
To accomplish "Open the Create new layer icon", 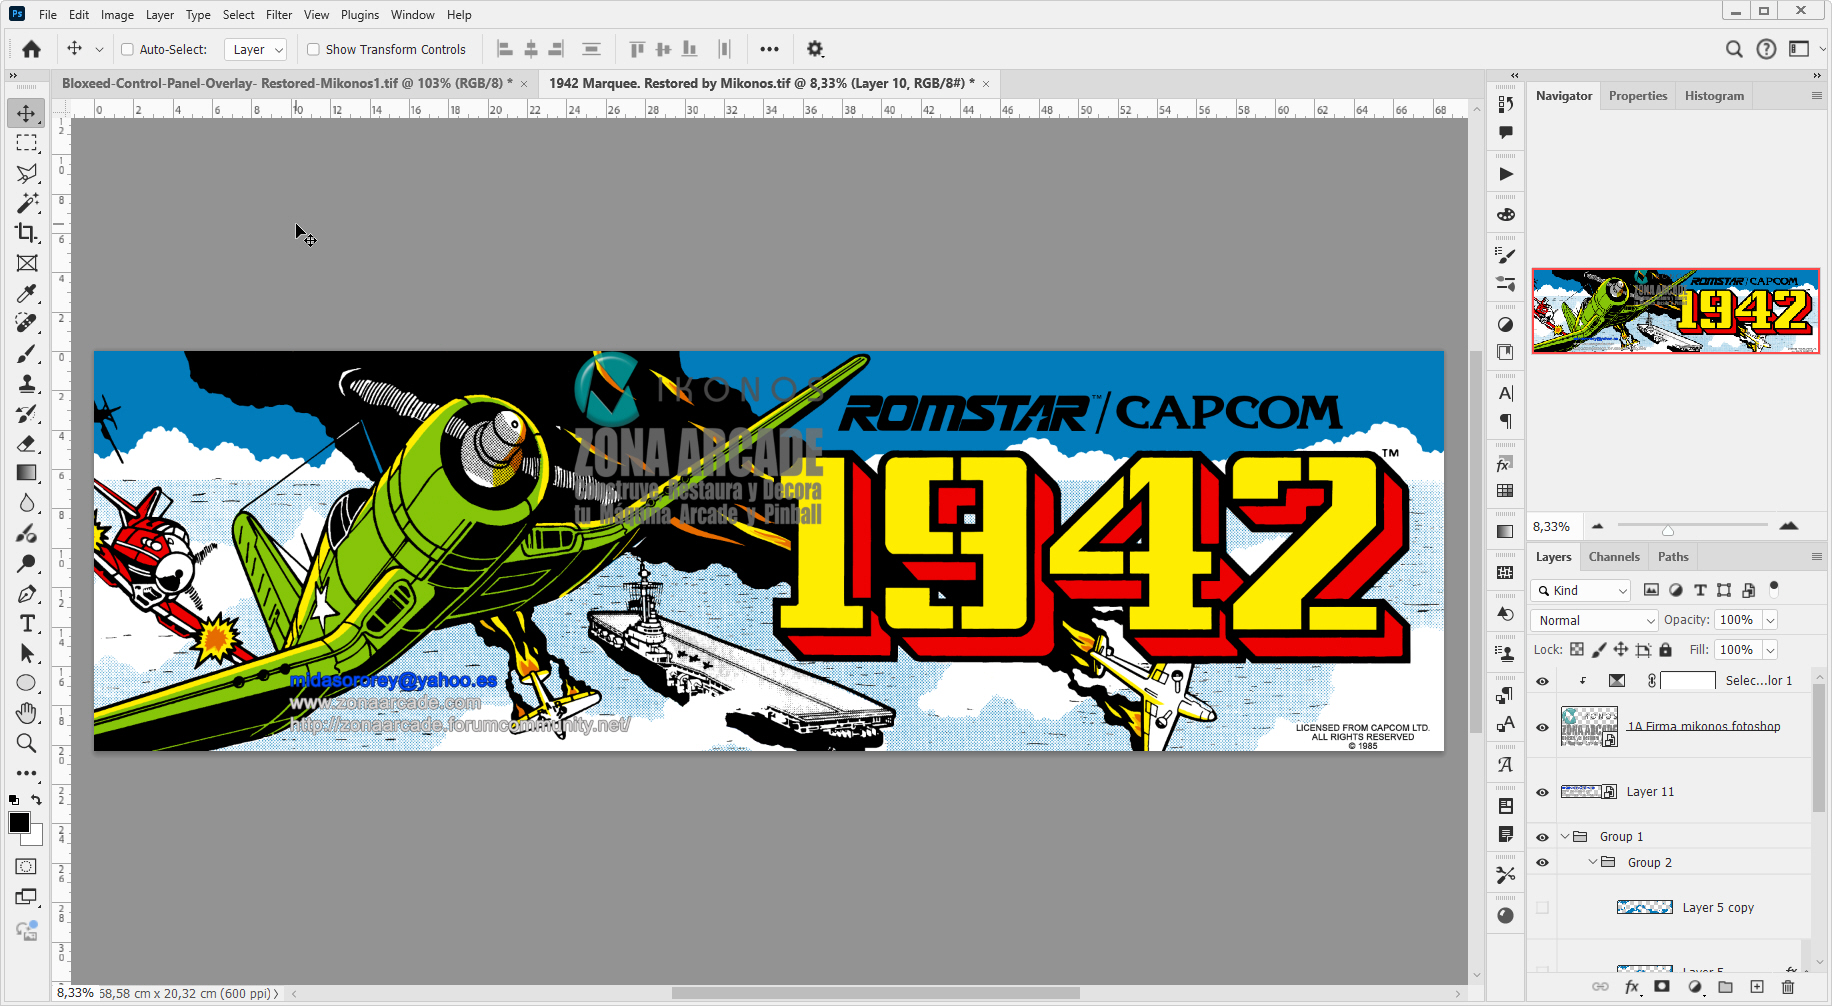I will point(1755,987).
